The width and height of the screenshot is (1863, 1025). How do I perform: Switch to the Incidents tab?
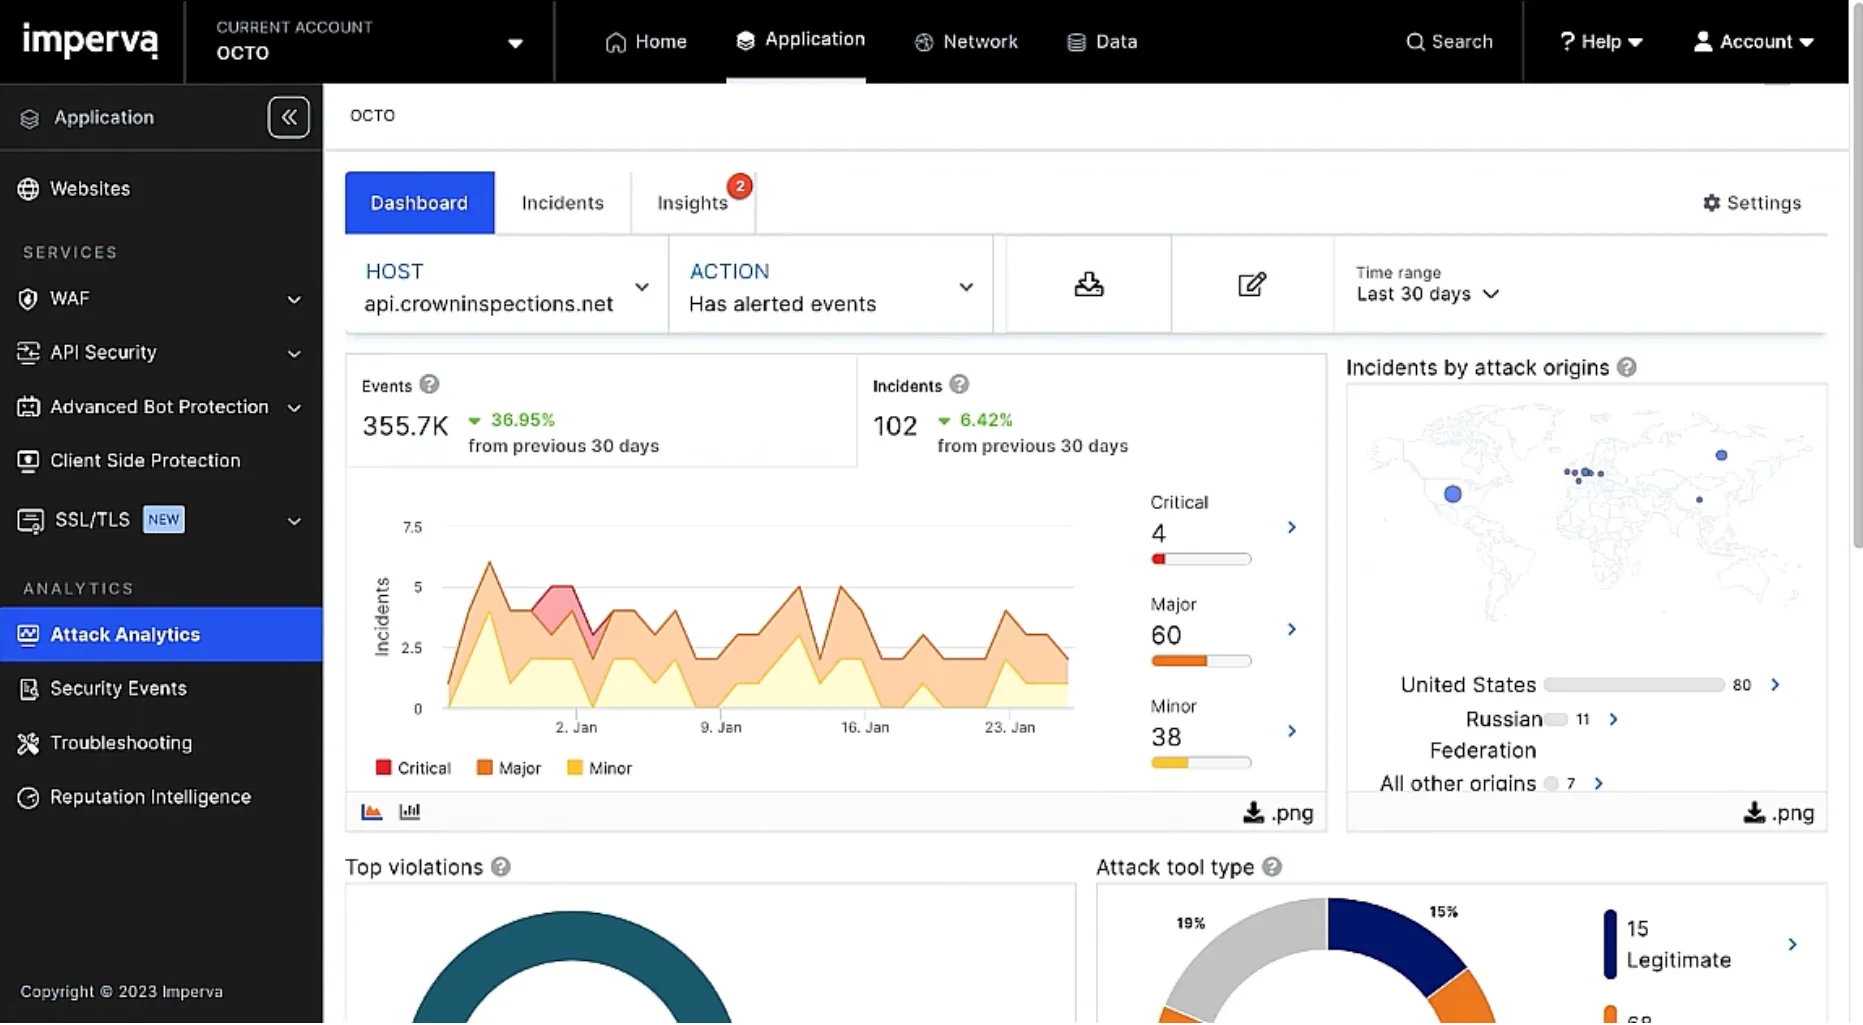[x=562, y=202]
